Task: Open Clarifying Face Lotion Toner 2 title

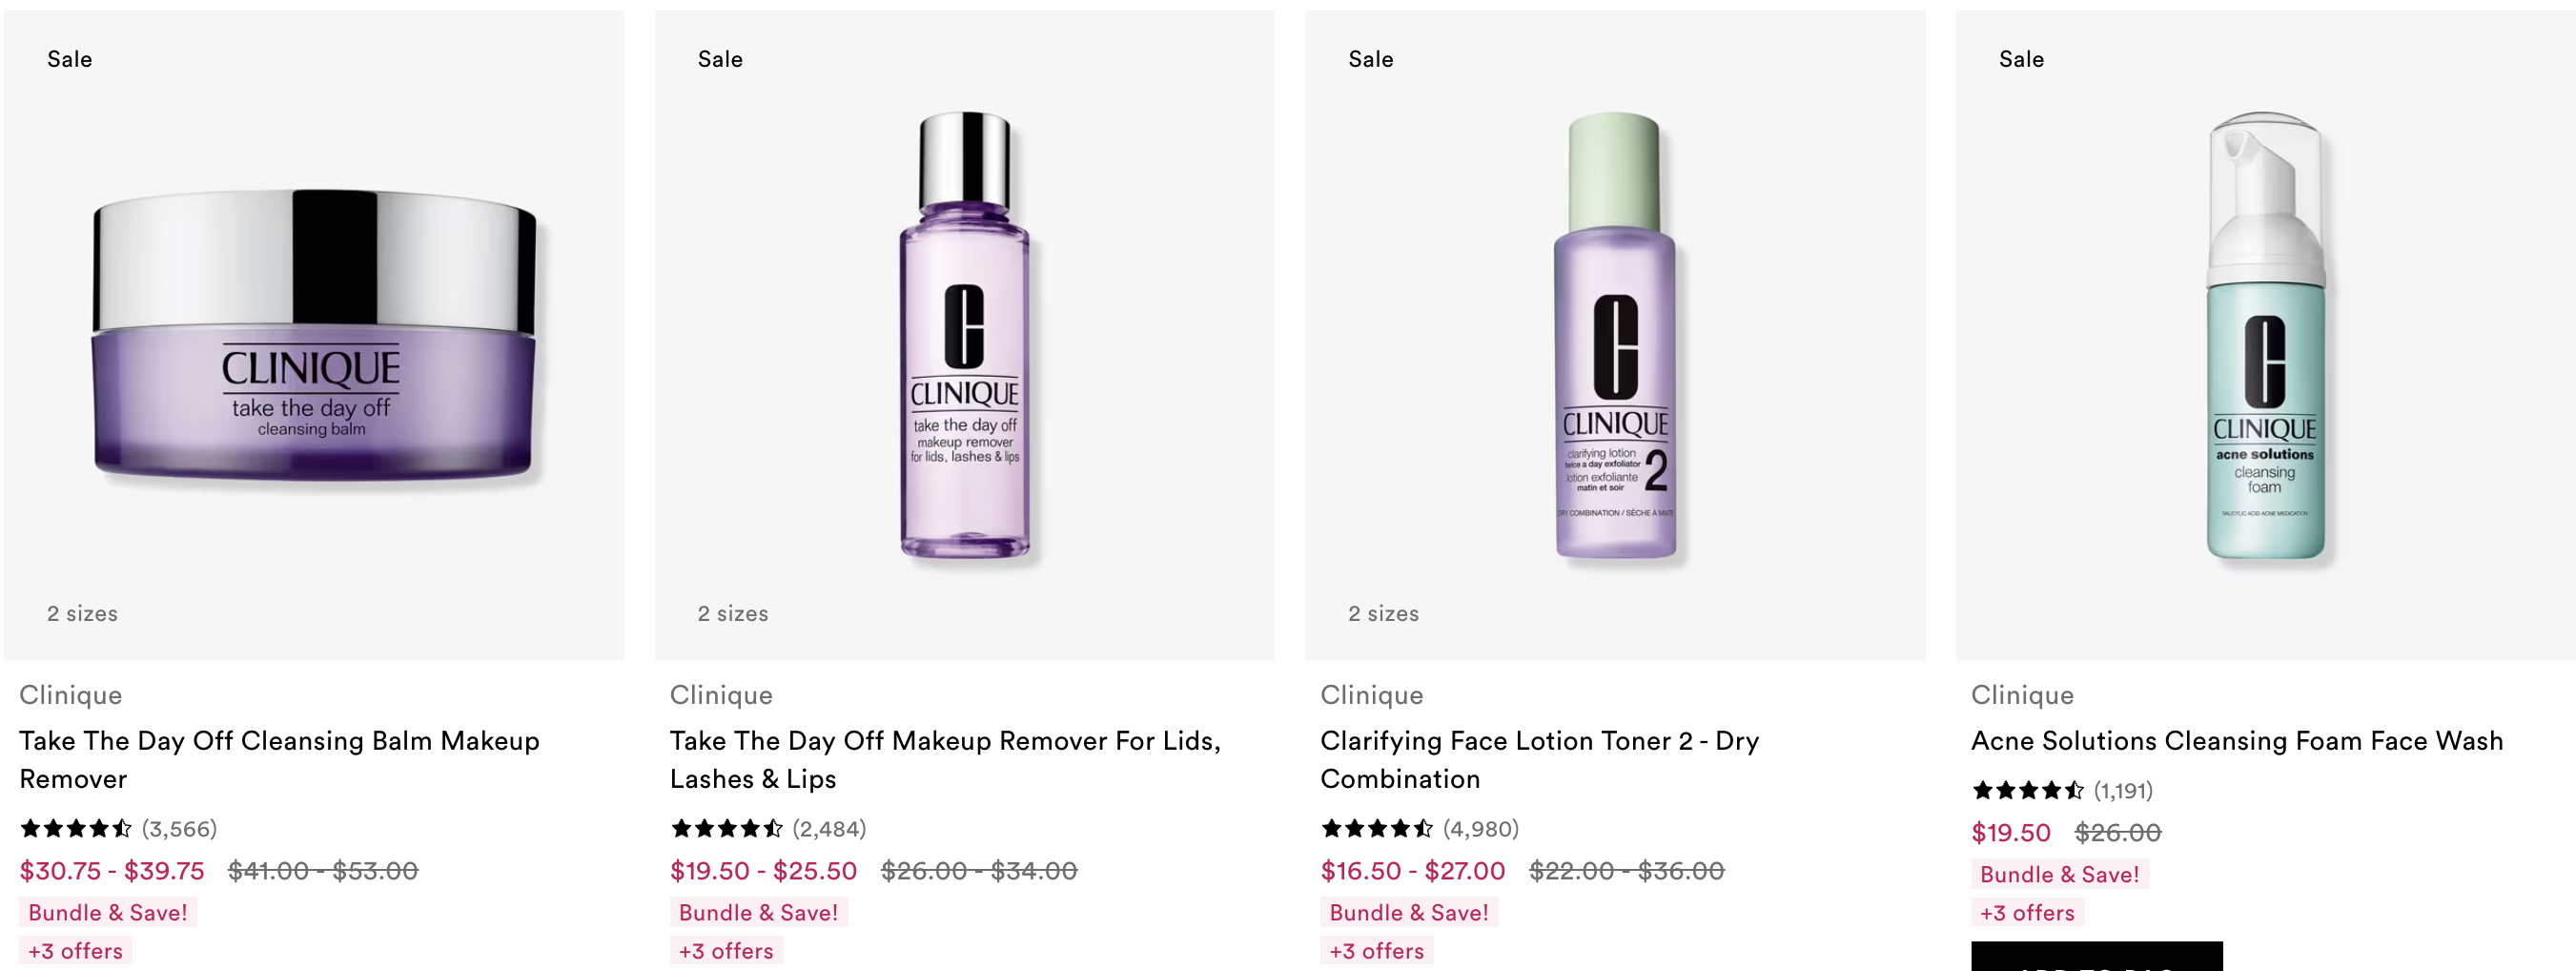Action: pyautogui.click(x=1540, y=759)
